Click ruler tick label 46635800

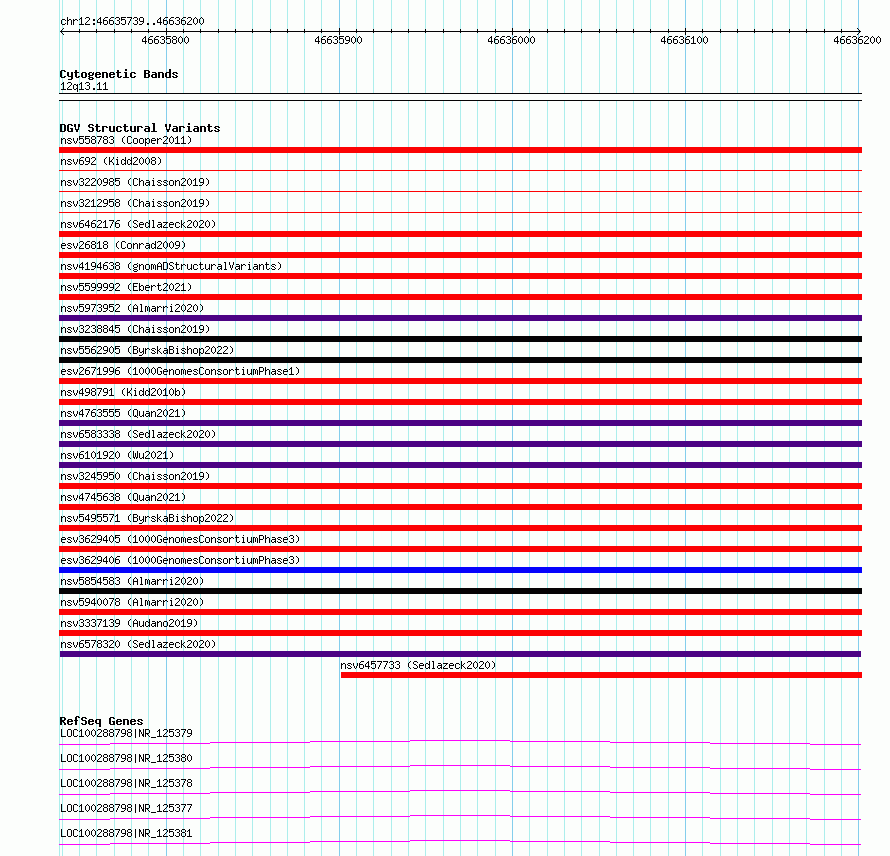(x=165, y=40)
